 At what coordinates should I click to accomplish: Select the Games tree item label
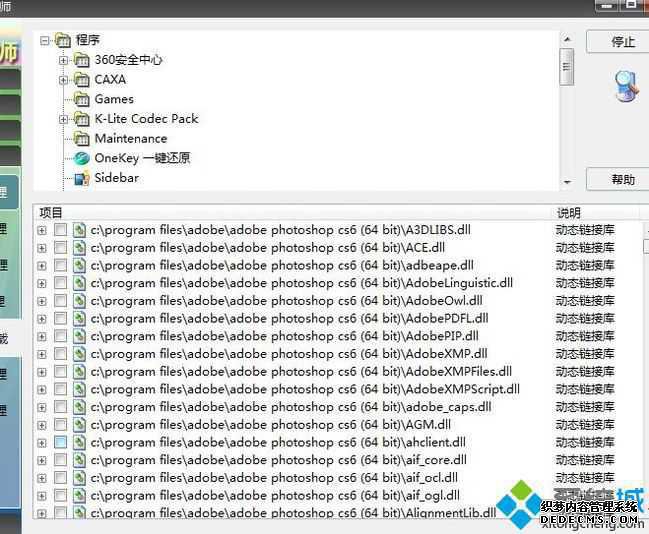114,99
